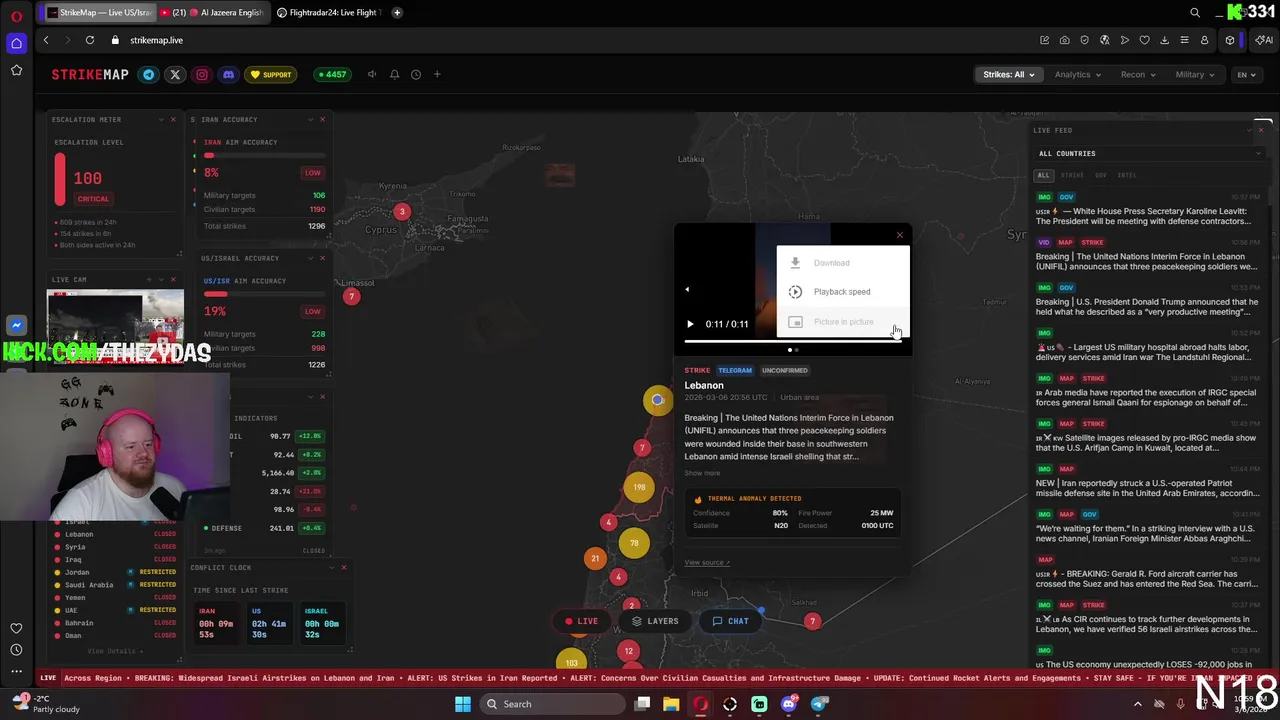1280x720 pixels.
Task: Open the StrikeMap Telegram channel icon
Action: tap(149, 74)
